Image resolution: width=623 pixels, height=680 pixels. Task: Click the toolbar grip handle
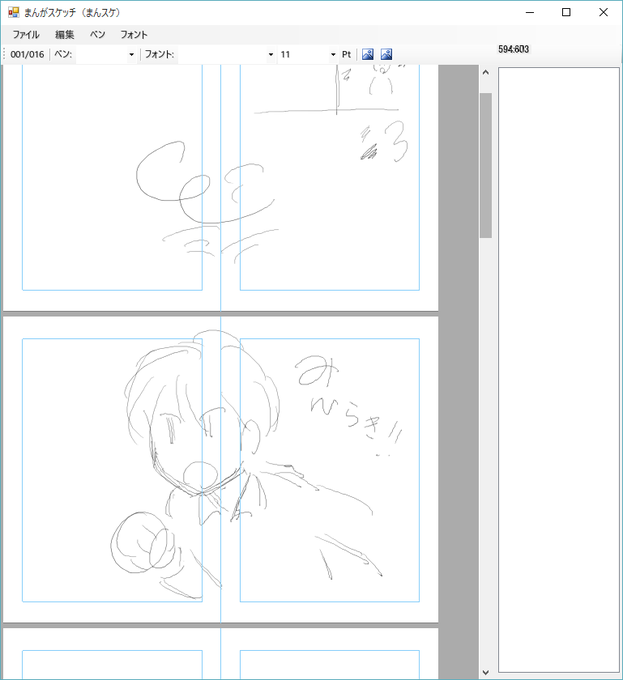pos(5,55)
